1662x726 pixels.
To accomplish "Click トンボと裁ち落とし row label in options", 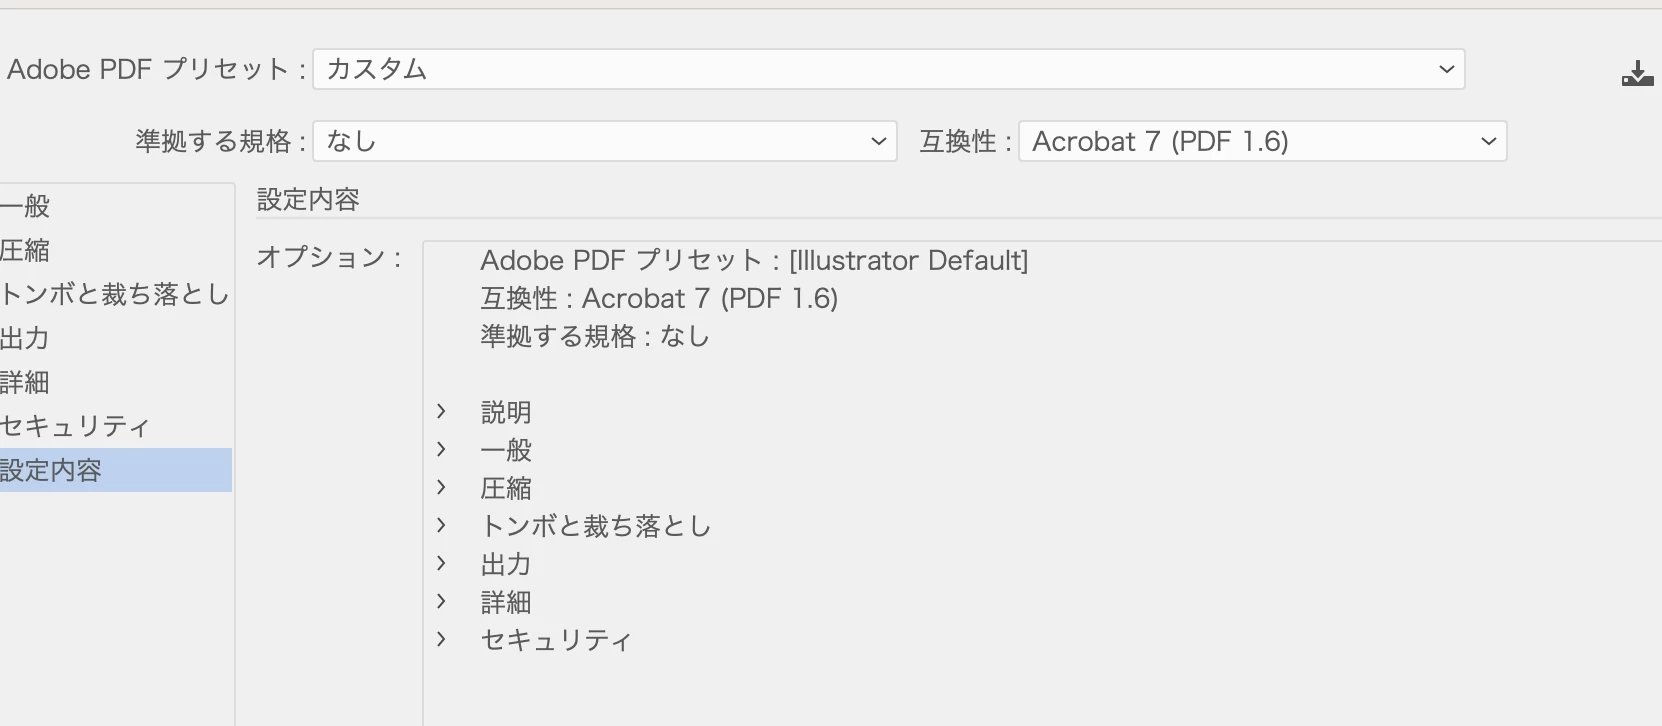I will (596, 526).
